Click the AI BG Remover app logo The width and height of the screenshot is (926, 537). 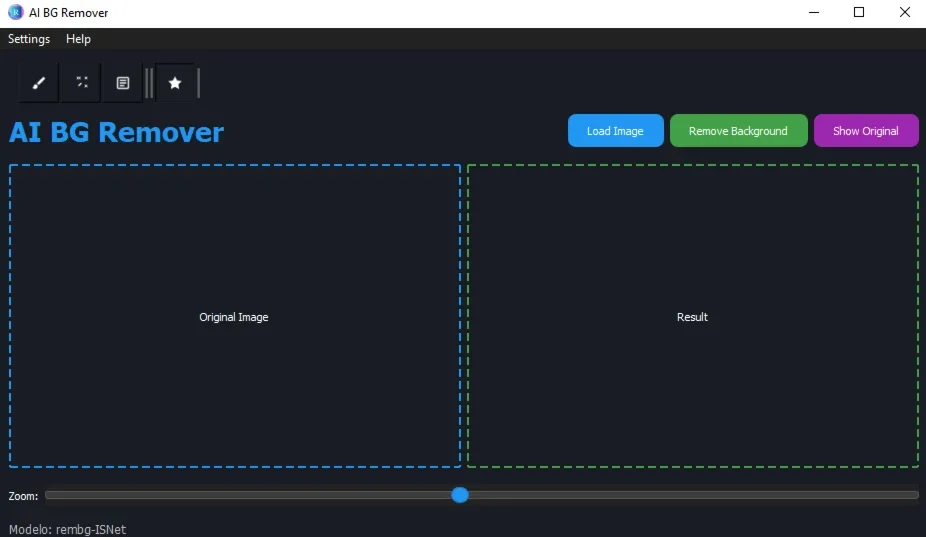click(x=15, y=12)
